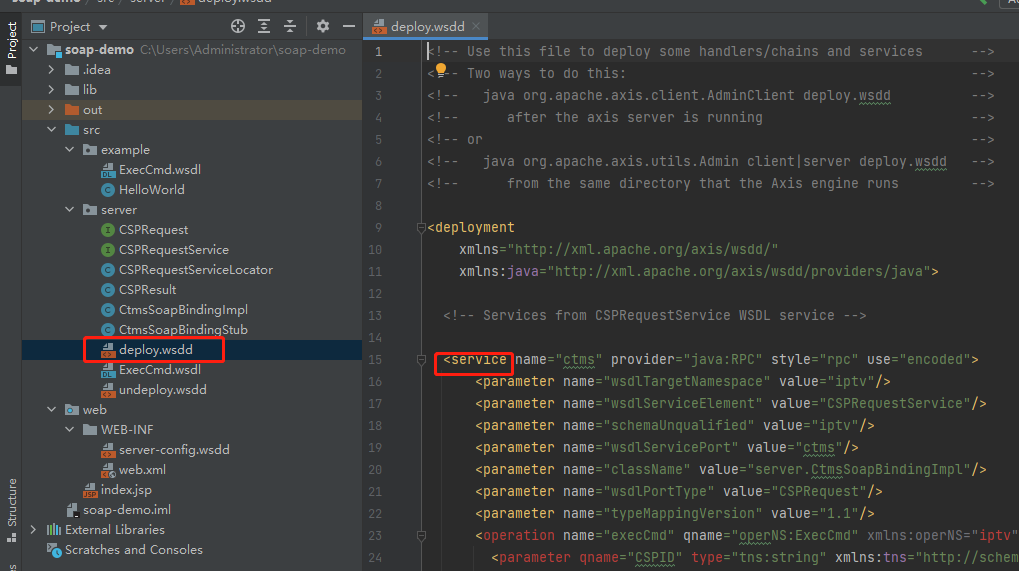The image size is (1019, 571).
Task: Click the web module folder icon
Action: point(72,410)
